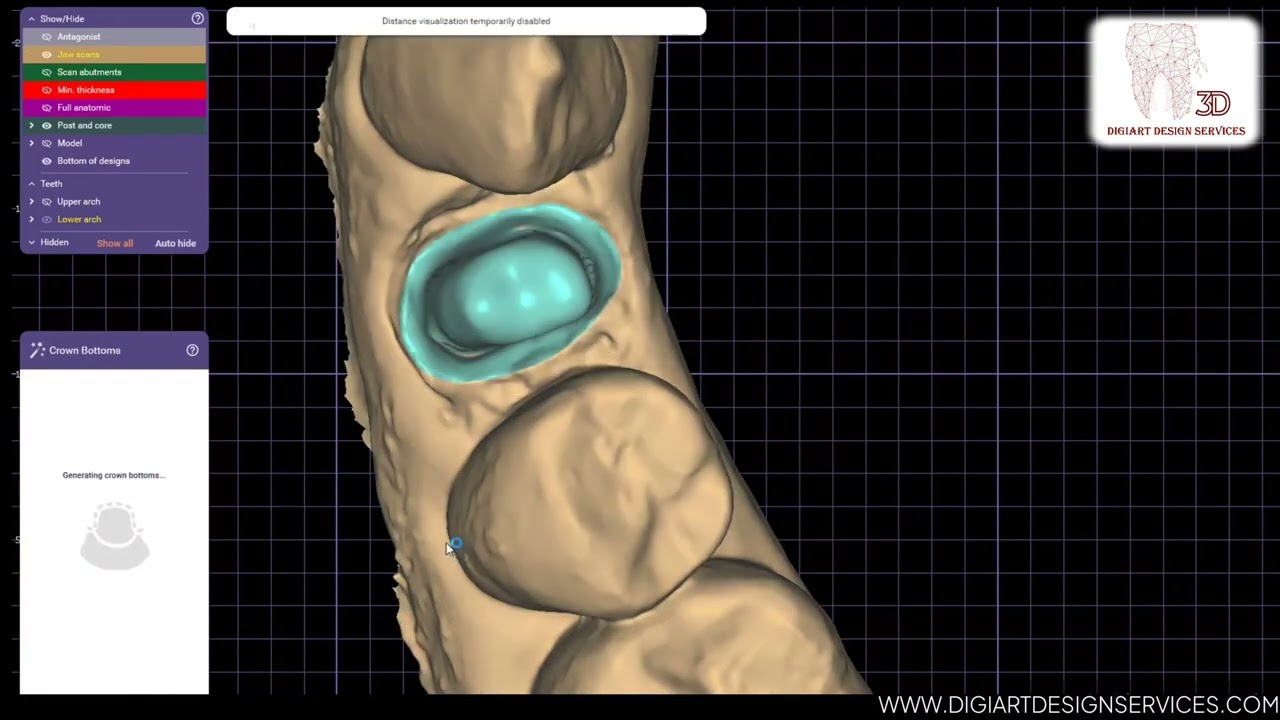This screenshot has height=720, width=1280.
Task: Click the Show/Hide panel title
Action: point(62,19)
